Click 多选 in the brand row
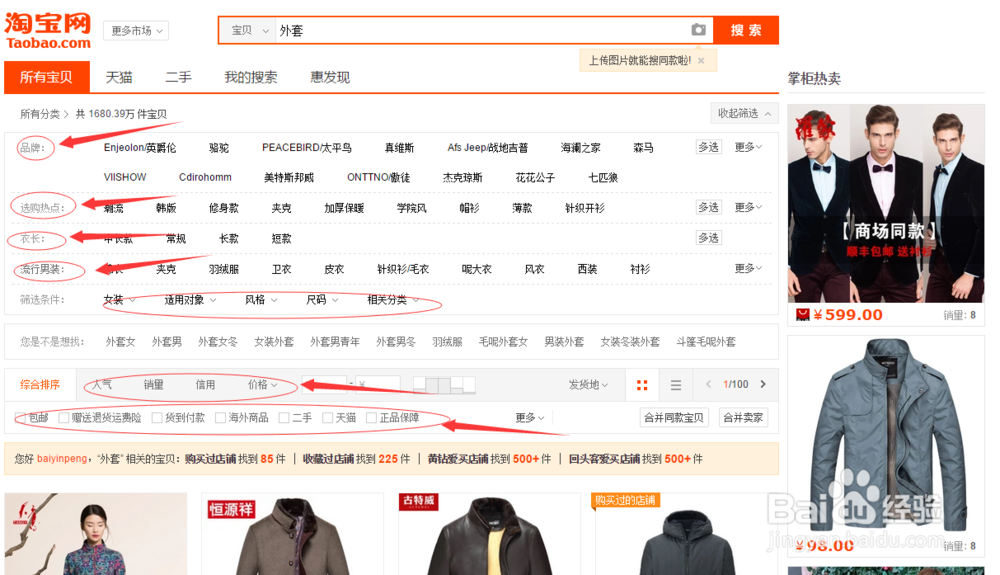The width and height of the screenshot is (1000, 575). pyautogui.click(x=708, y=147)
